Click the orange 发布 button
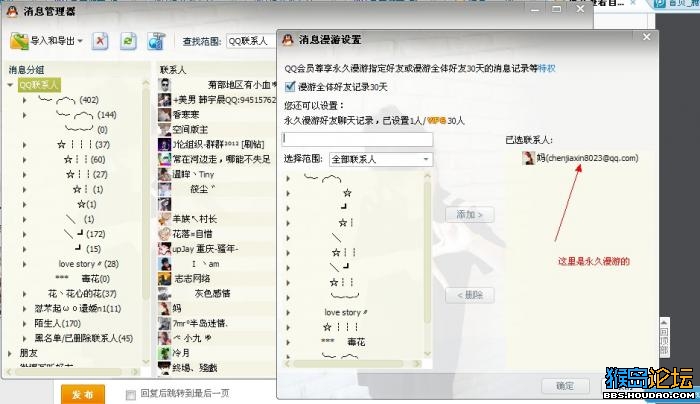This screenshot has width=700, height=404. tap(83, 394)
